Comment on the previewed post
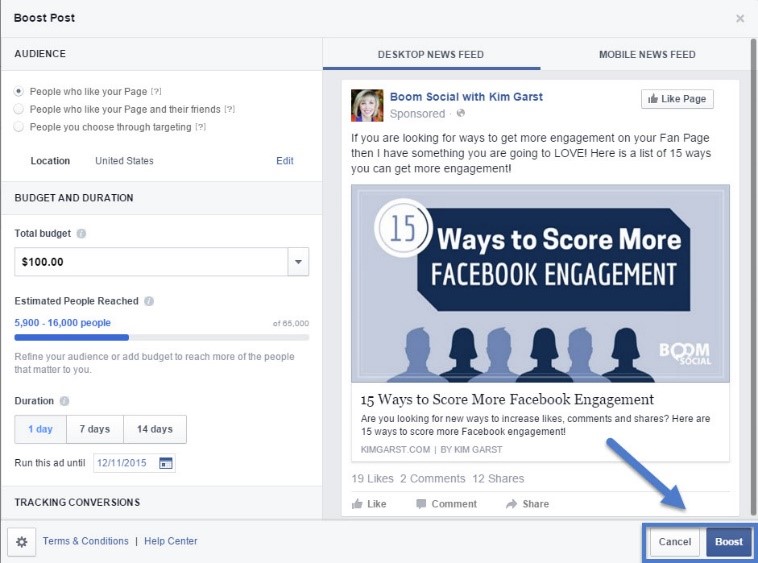This screenshot has height=563, width=758. (446, 504)
